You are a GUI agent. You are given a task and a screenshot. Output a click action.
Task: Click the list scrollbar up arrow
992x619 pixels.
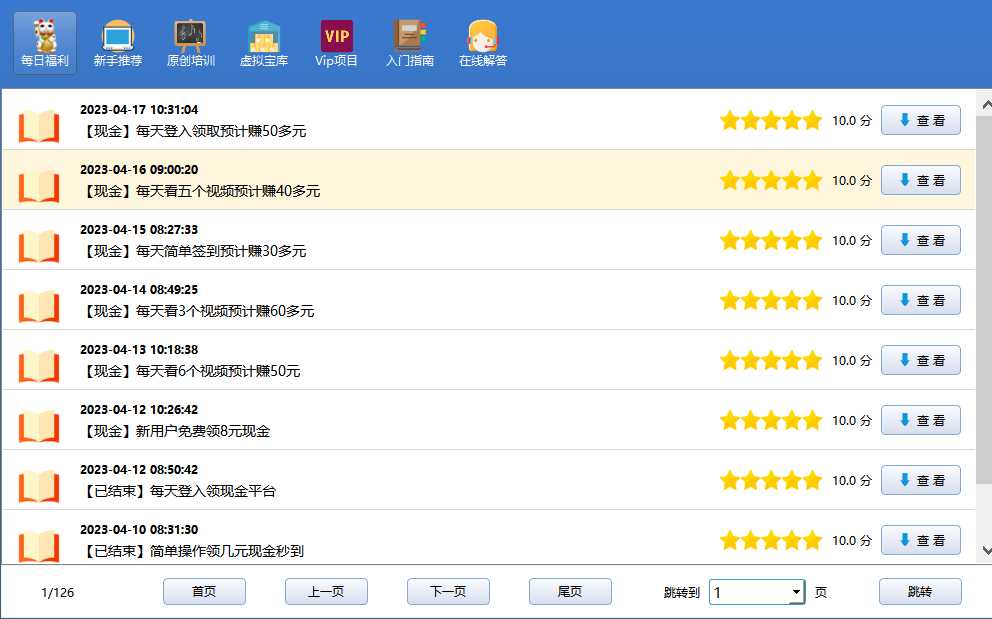(x=986, y=106)
